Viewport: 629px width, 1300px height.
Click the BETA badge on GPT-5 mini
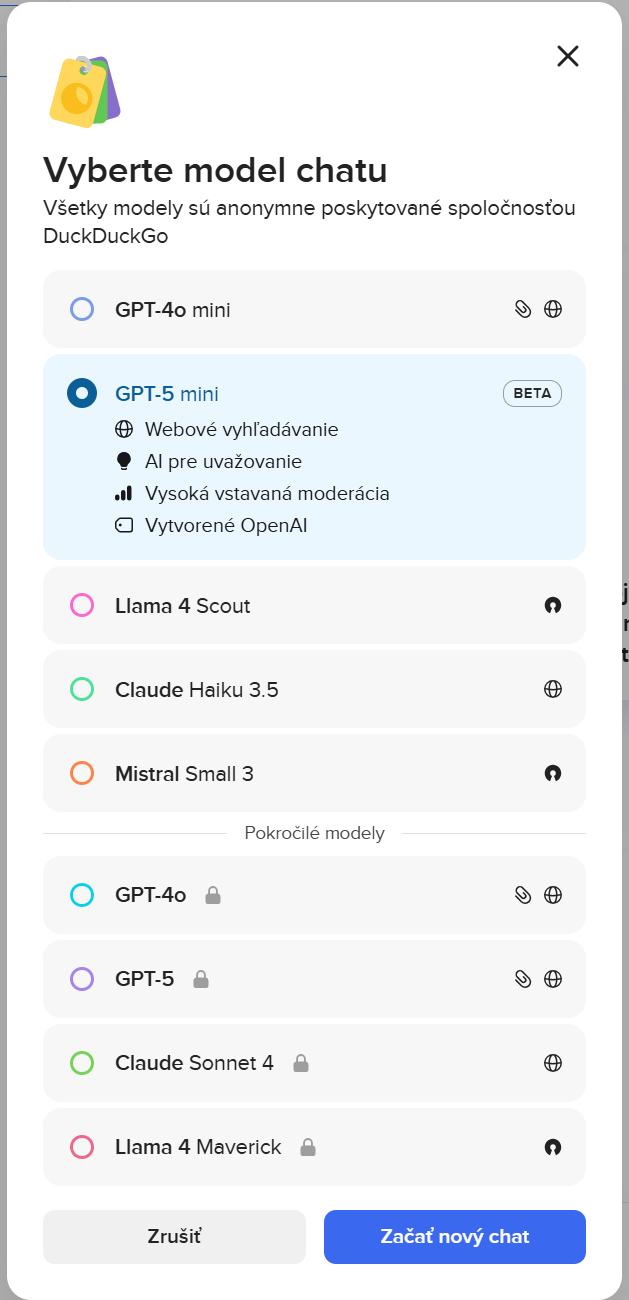532,394
